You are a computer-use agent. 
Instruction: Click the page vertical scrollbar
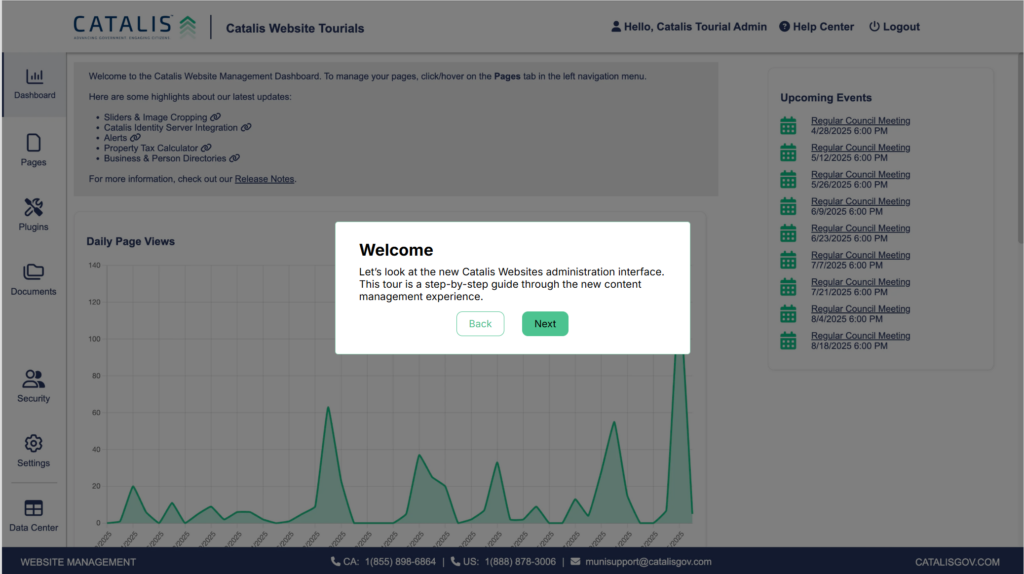coord(1020,150)
